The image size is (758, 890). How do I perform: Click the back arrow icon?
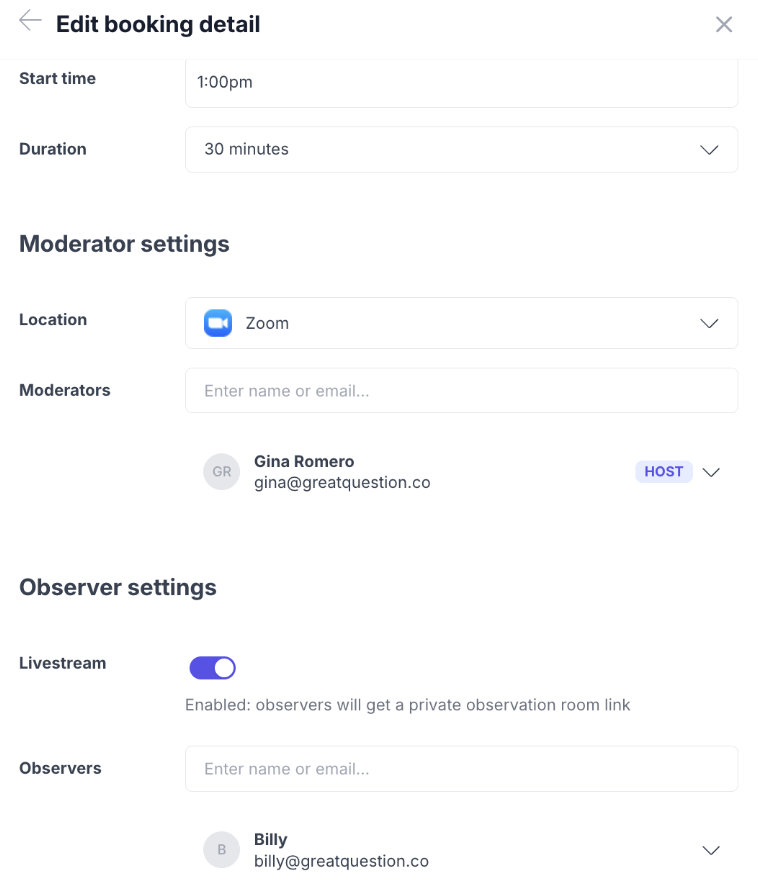(30, 21)
